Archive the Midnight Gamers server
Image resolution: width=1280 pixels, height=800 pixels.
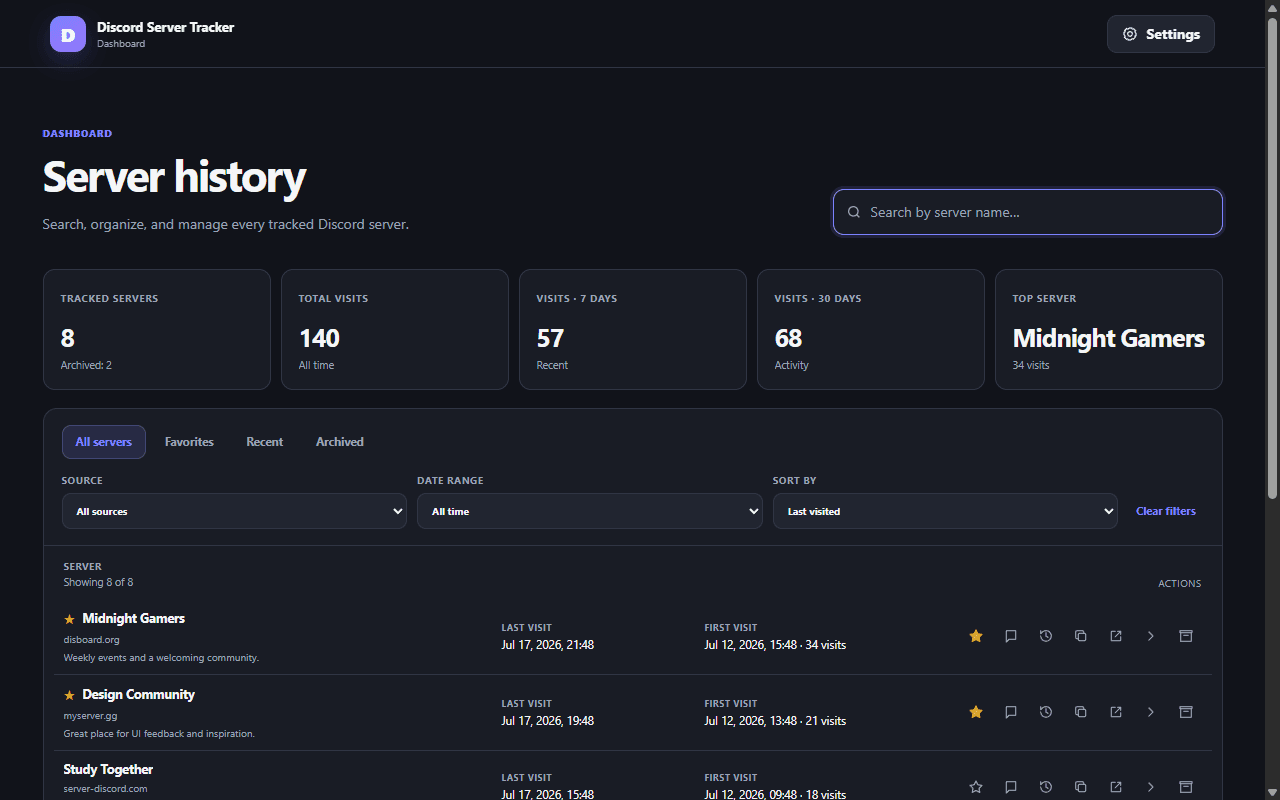point(1186,636)
